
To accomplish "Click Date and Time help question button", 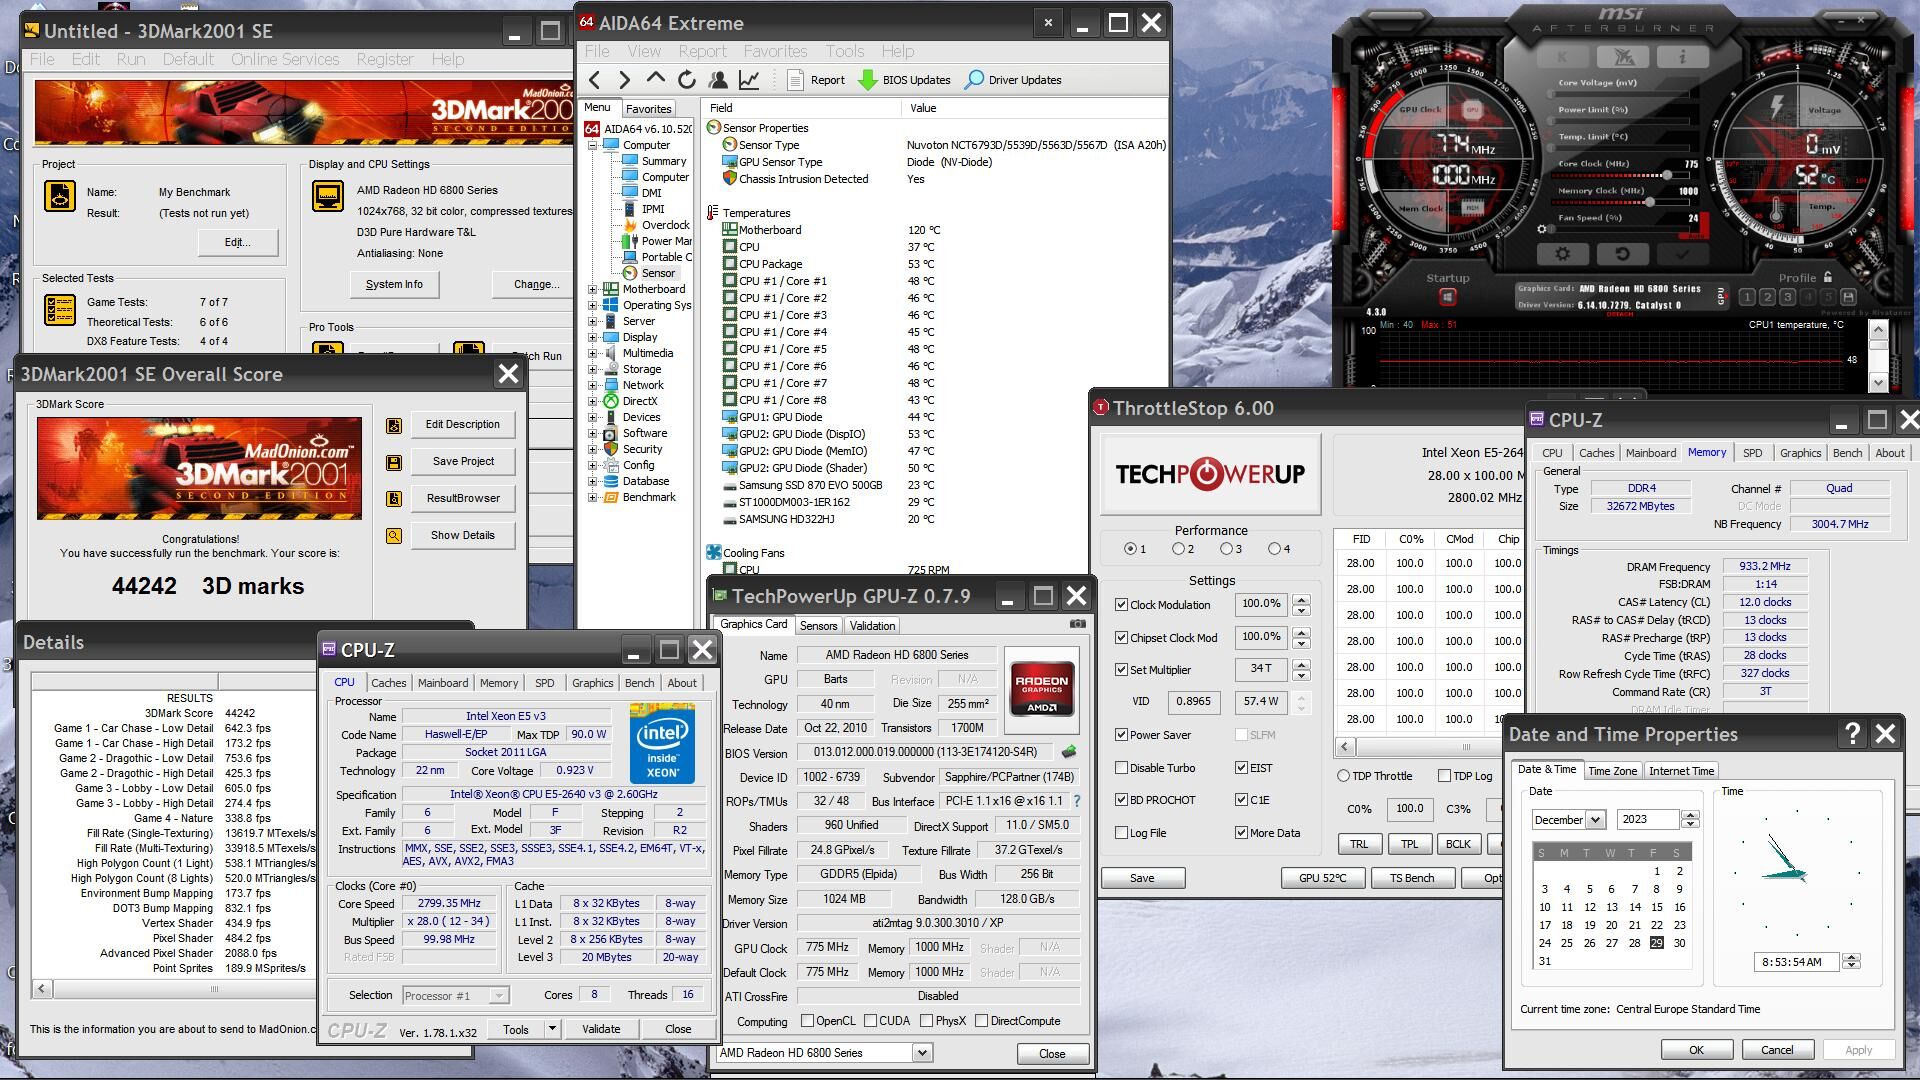I will click(1852, 734).
